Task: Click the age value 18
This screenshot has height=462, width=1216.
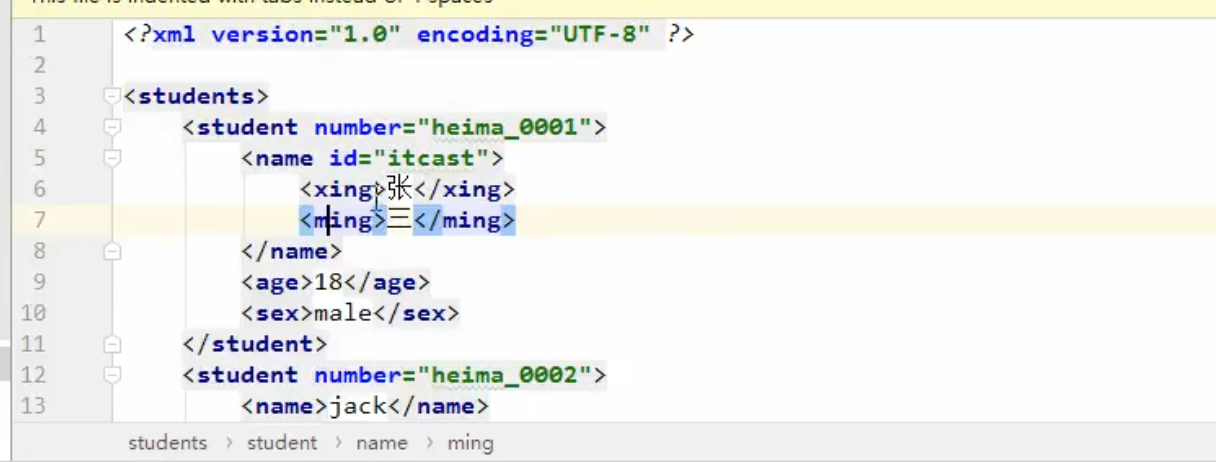Action: point(329,282)
